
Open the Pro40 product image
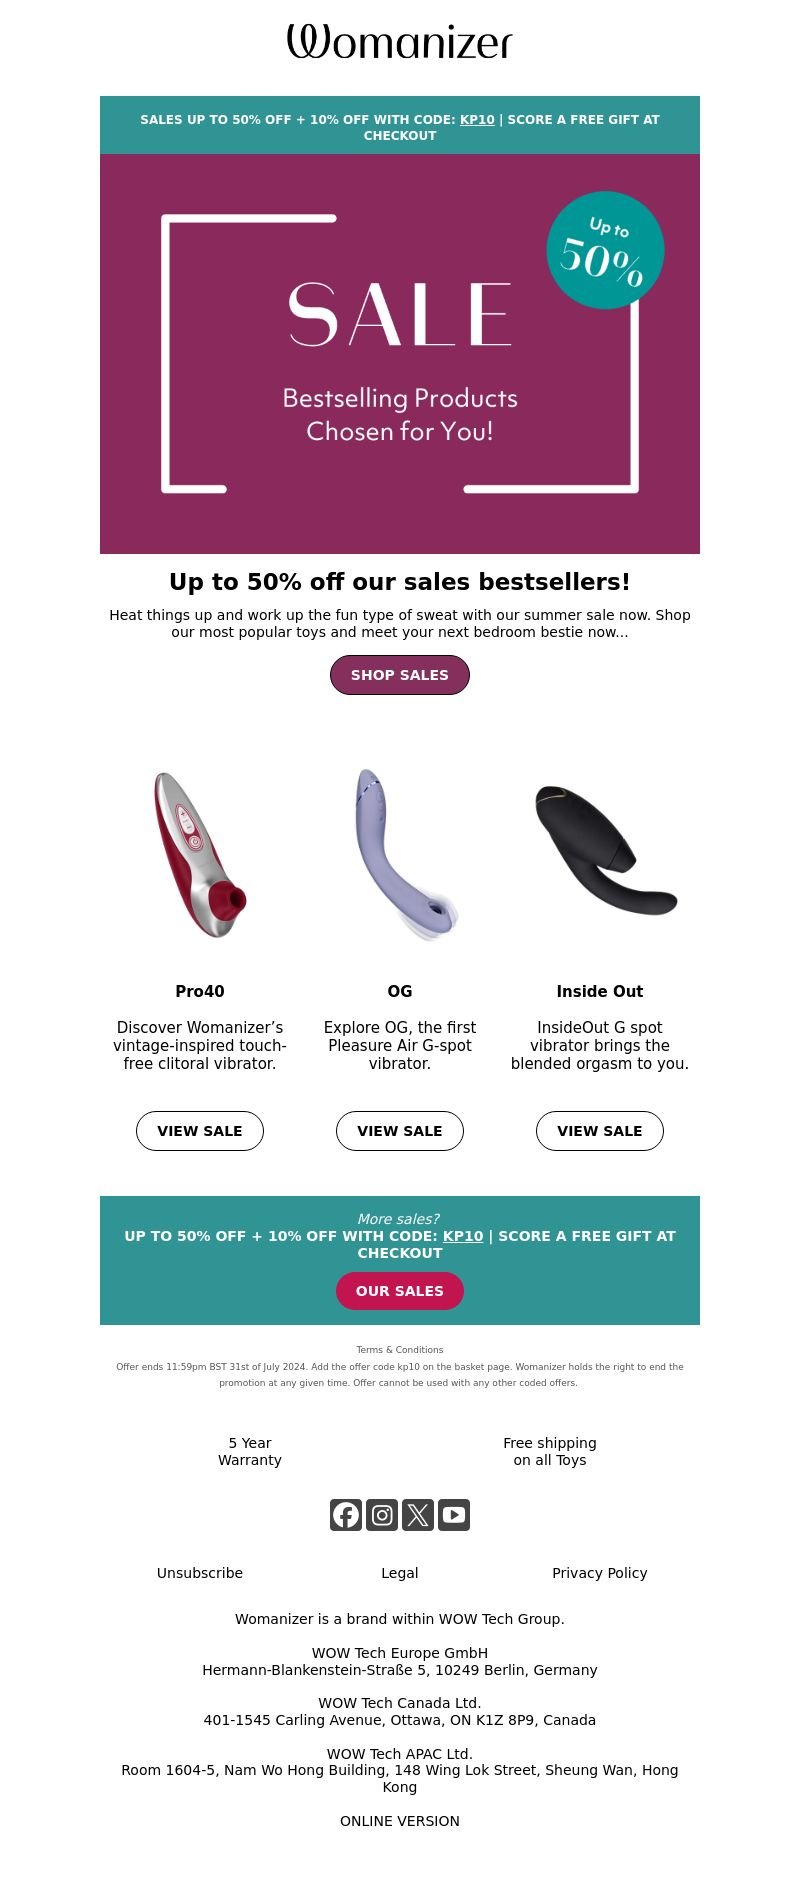point(200,855)
